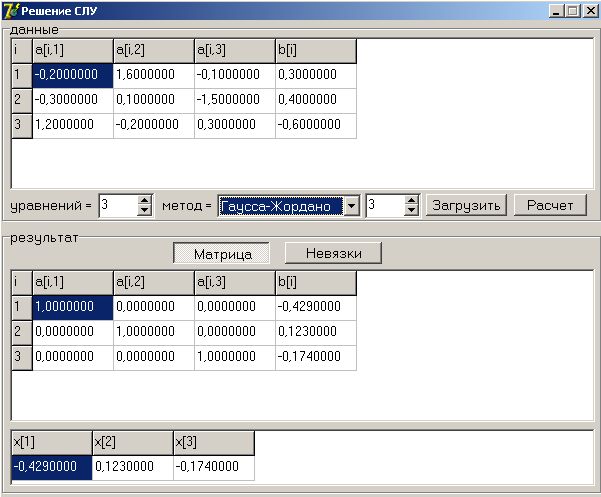Click the x[2] column header in solution table
This screenshot has width=601, height=497.
pos(132,442)
